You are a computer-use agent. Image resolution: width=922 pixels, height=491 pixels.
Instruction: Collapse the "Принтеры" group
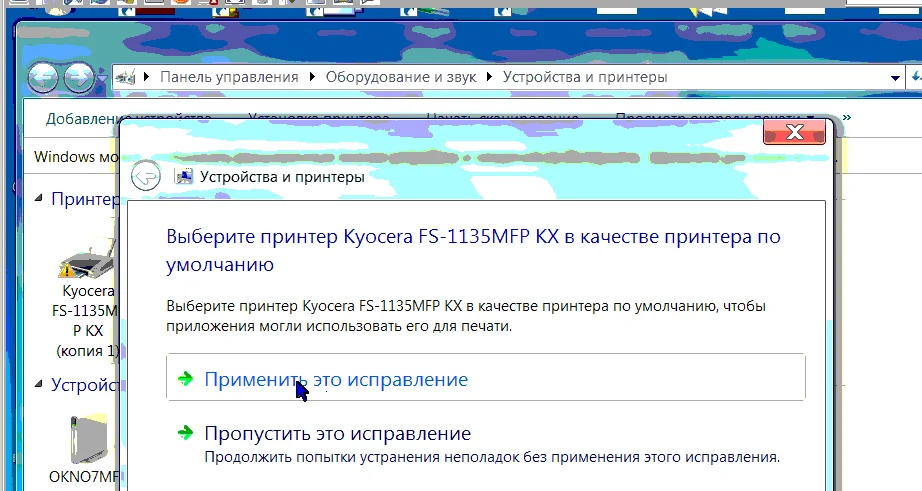click(x=39, y=199)
